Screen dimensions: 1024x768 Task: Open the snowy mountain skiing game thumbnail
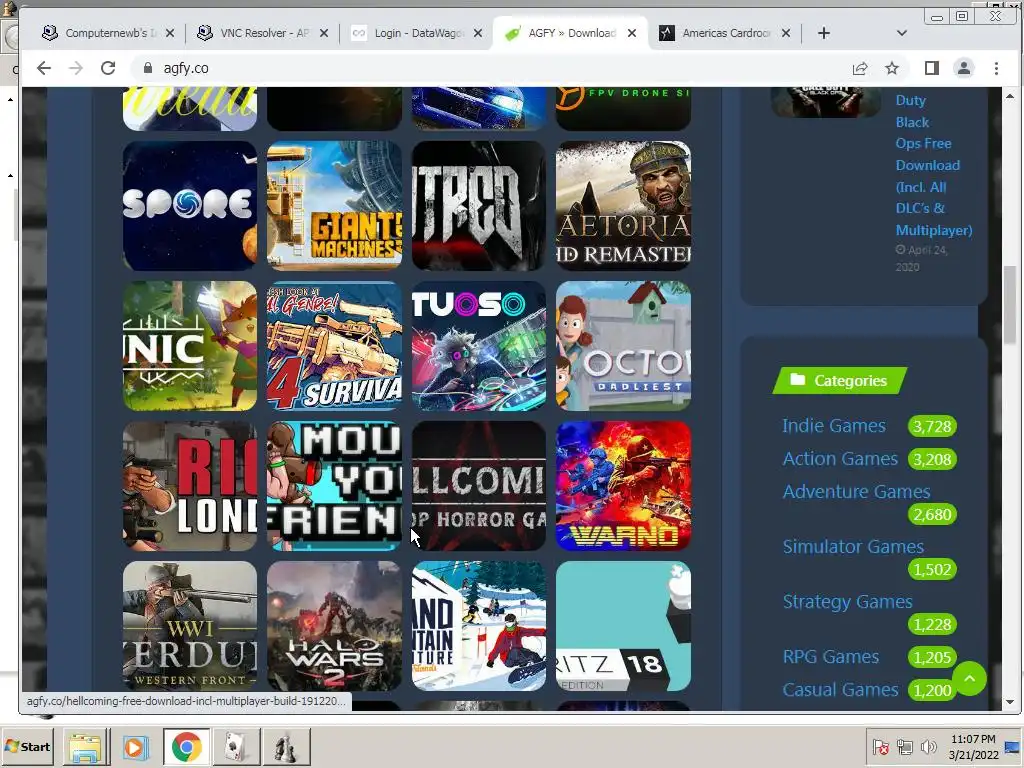[479, 626]
